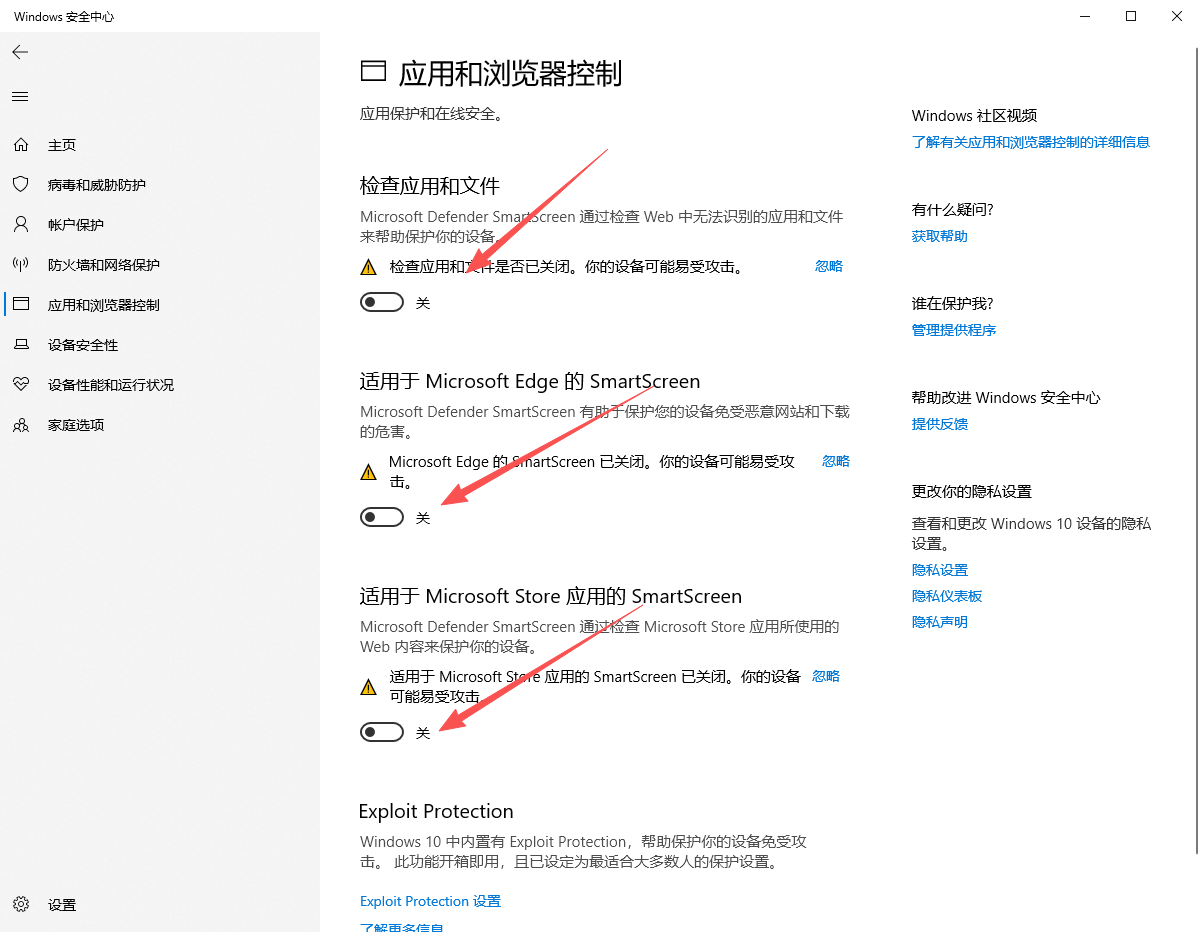Enable the Microsoft Edge SmartScreen toggle
This screenshot has height=932, width=1200.
point(382,517)
